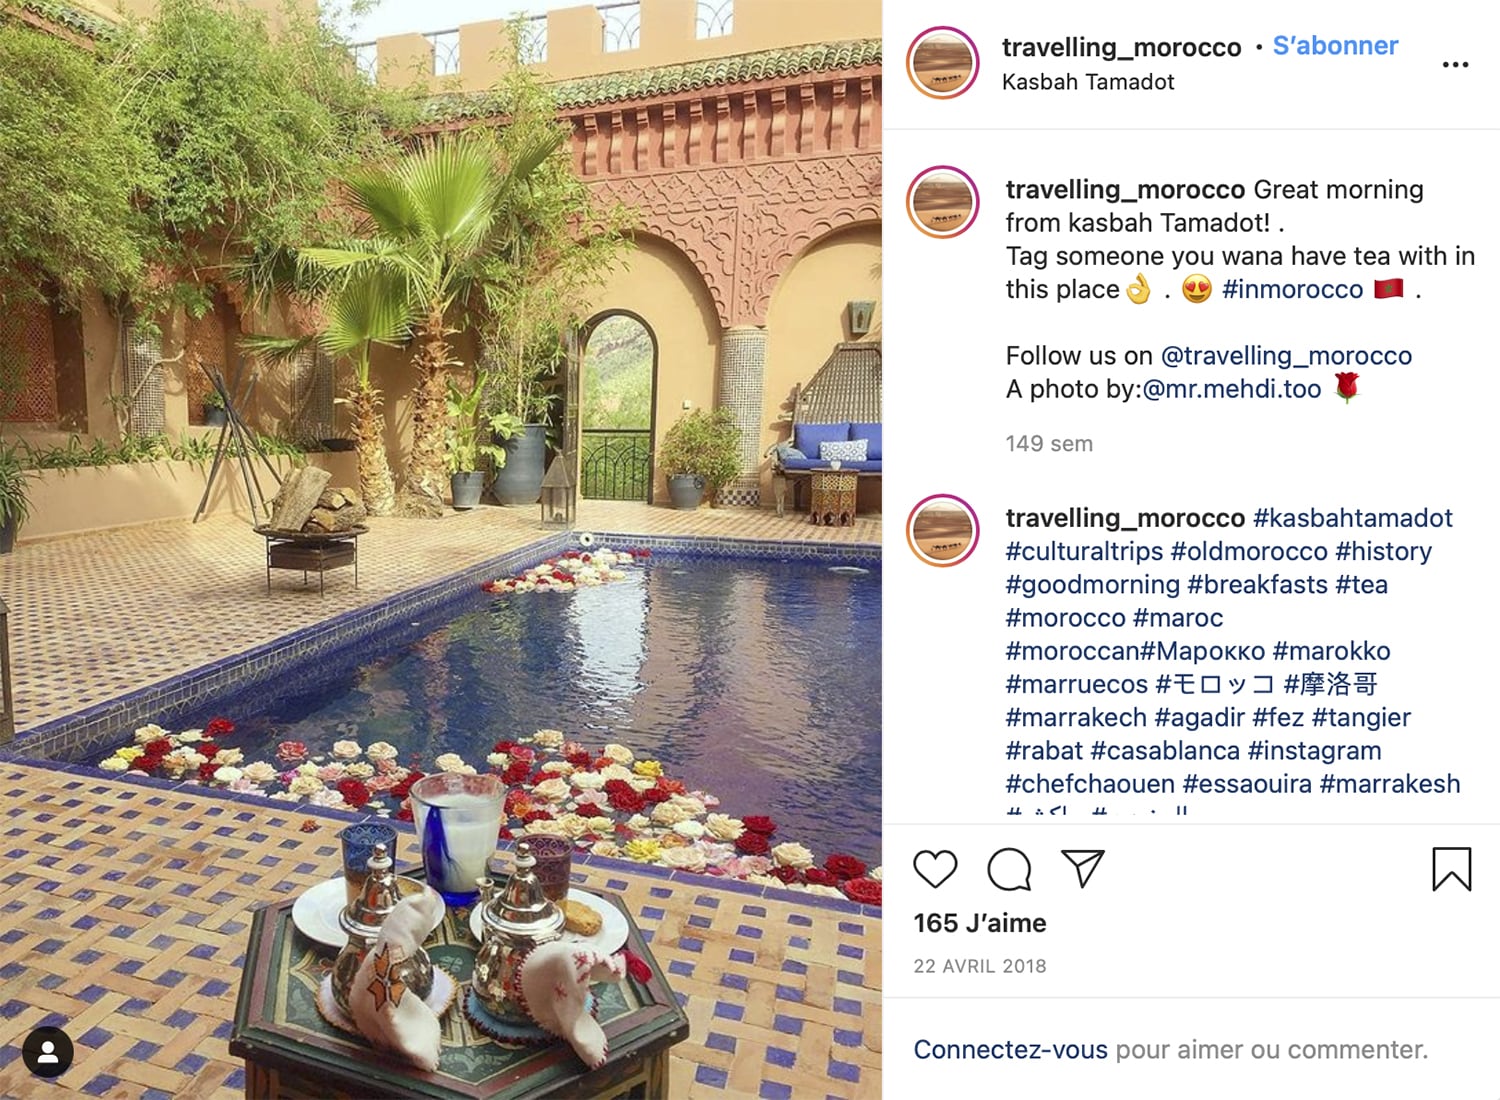This screenshot has height=1100, width=1500.
Task: Visit the @mr.mehdi.too photographer profile
Action: pyautogui.click(x=1231, y=389)
